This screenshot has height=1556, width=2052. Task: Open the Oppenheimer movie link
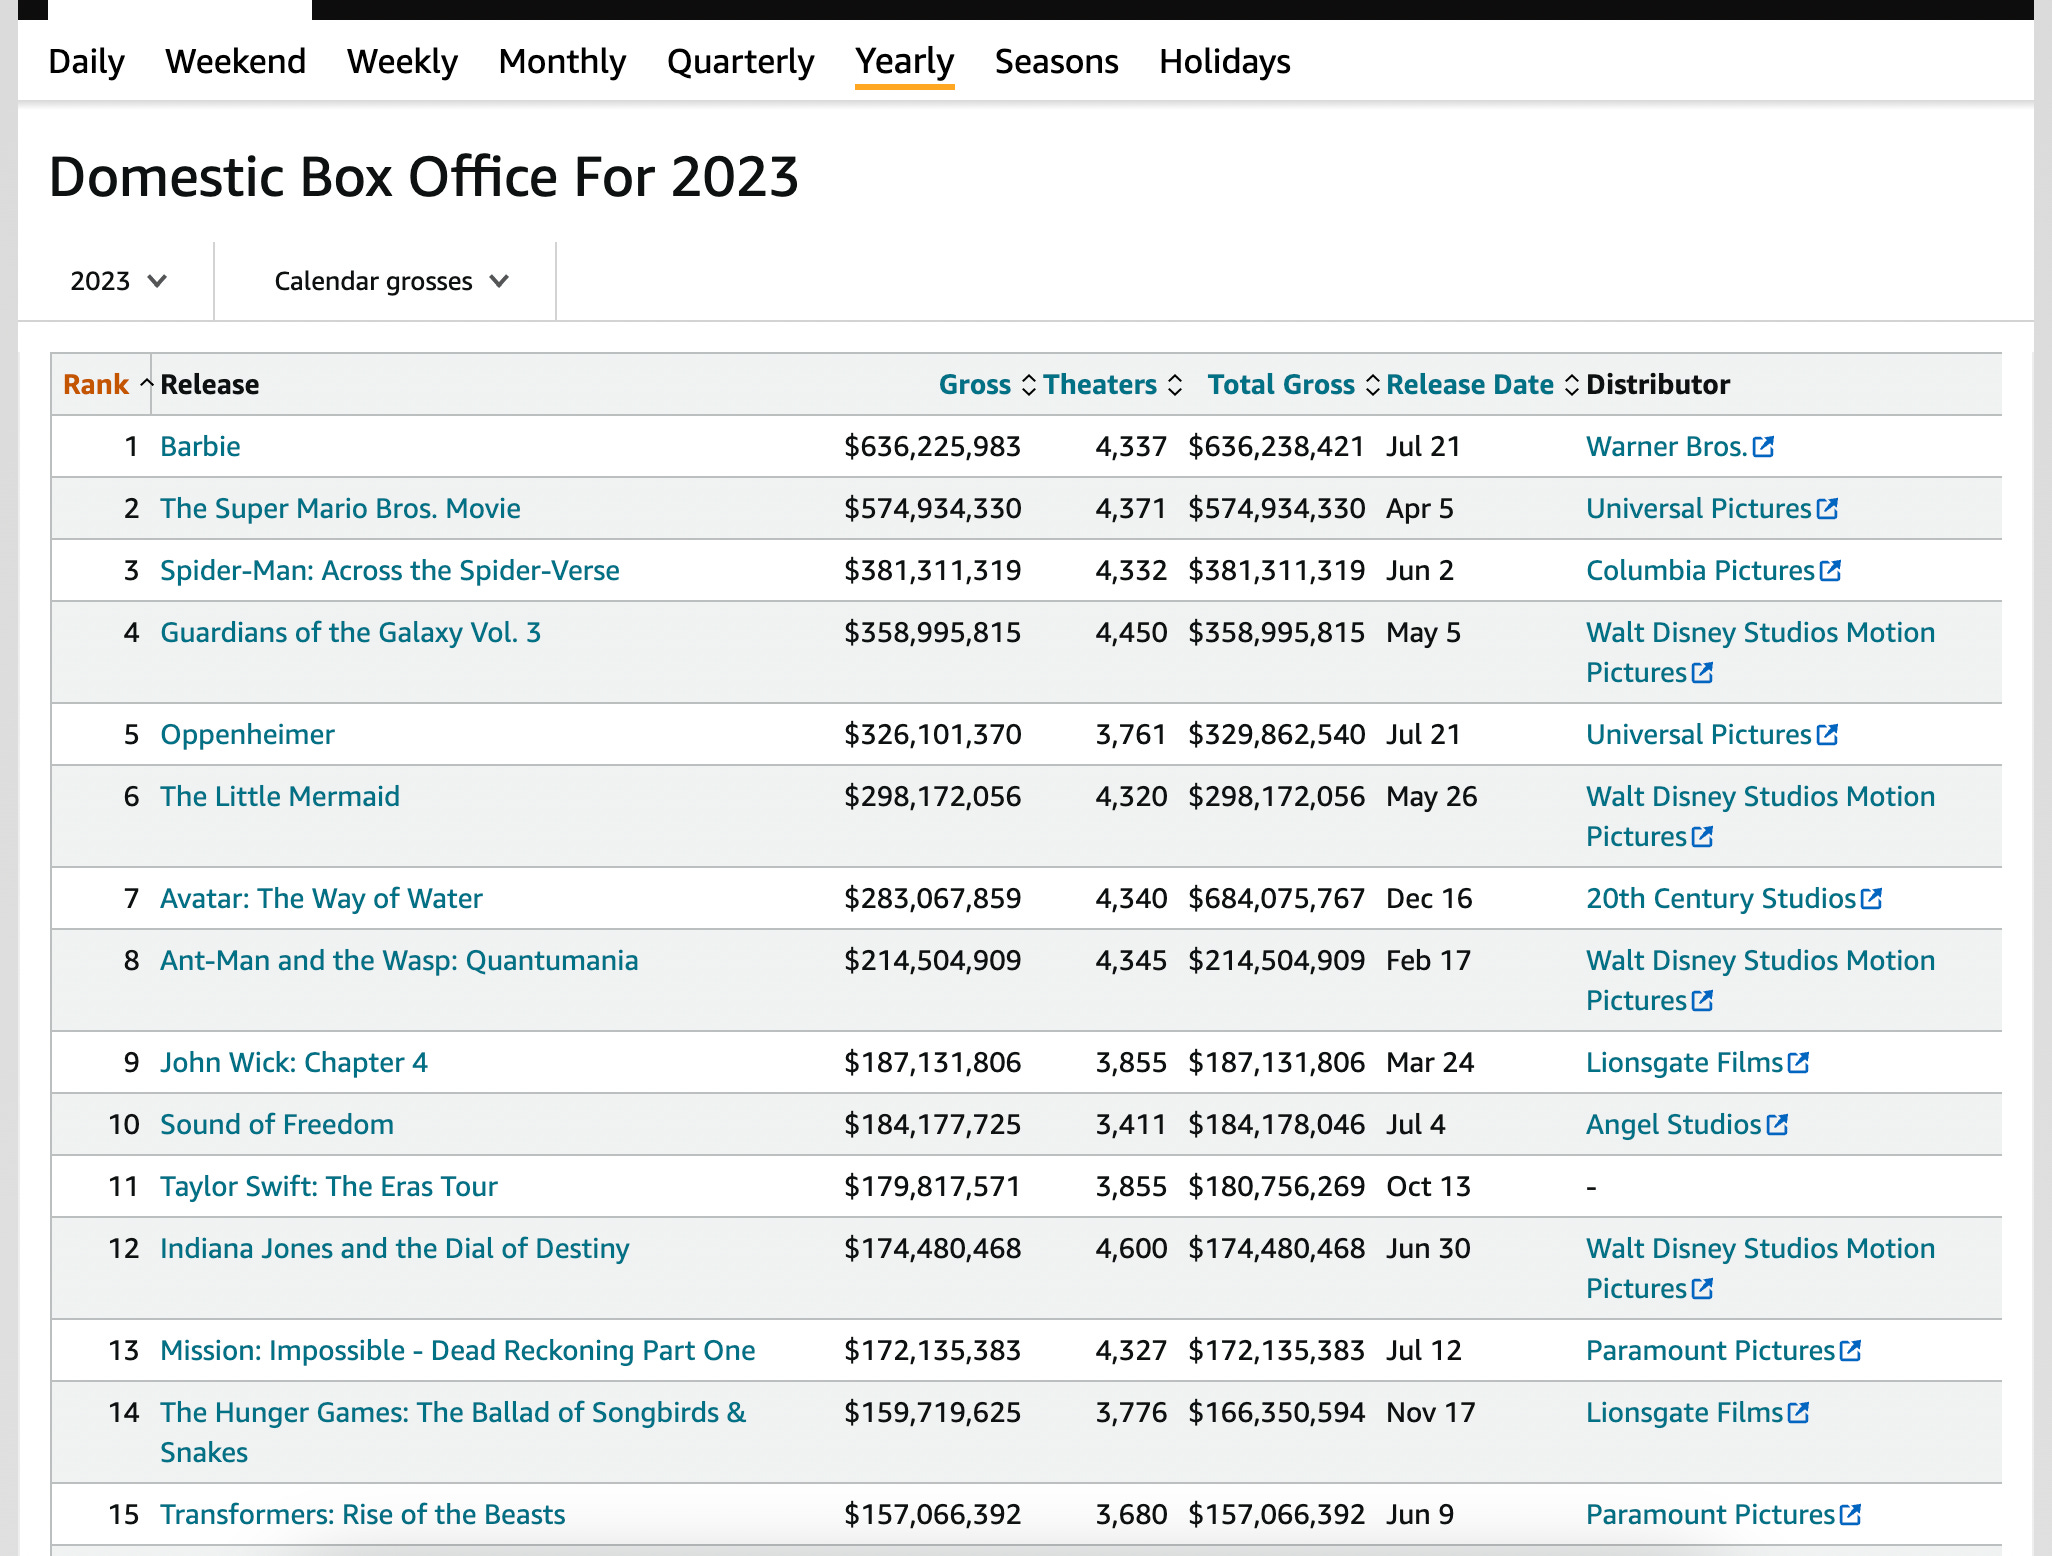[247, 735]
